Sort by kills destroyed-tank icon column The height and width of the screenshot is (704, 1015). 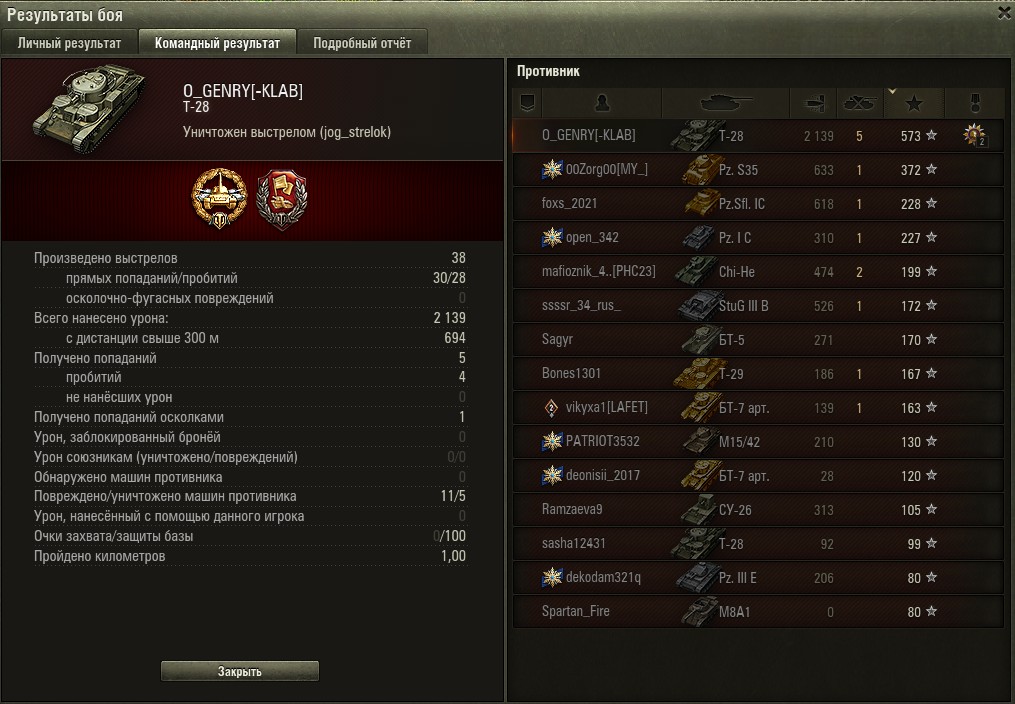tap(860, 103)
